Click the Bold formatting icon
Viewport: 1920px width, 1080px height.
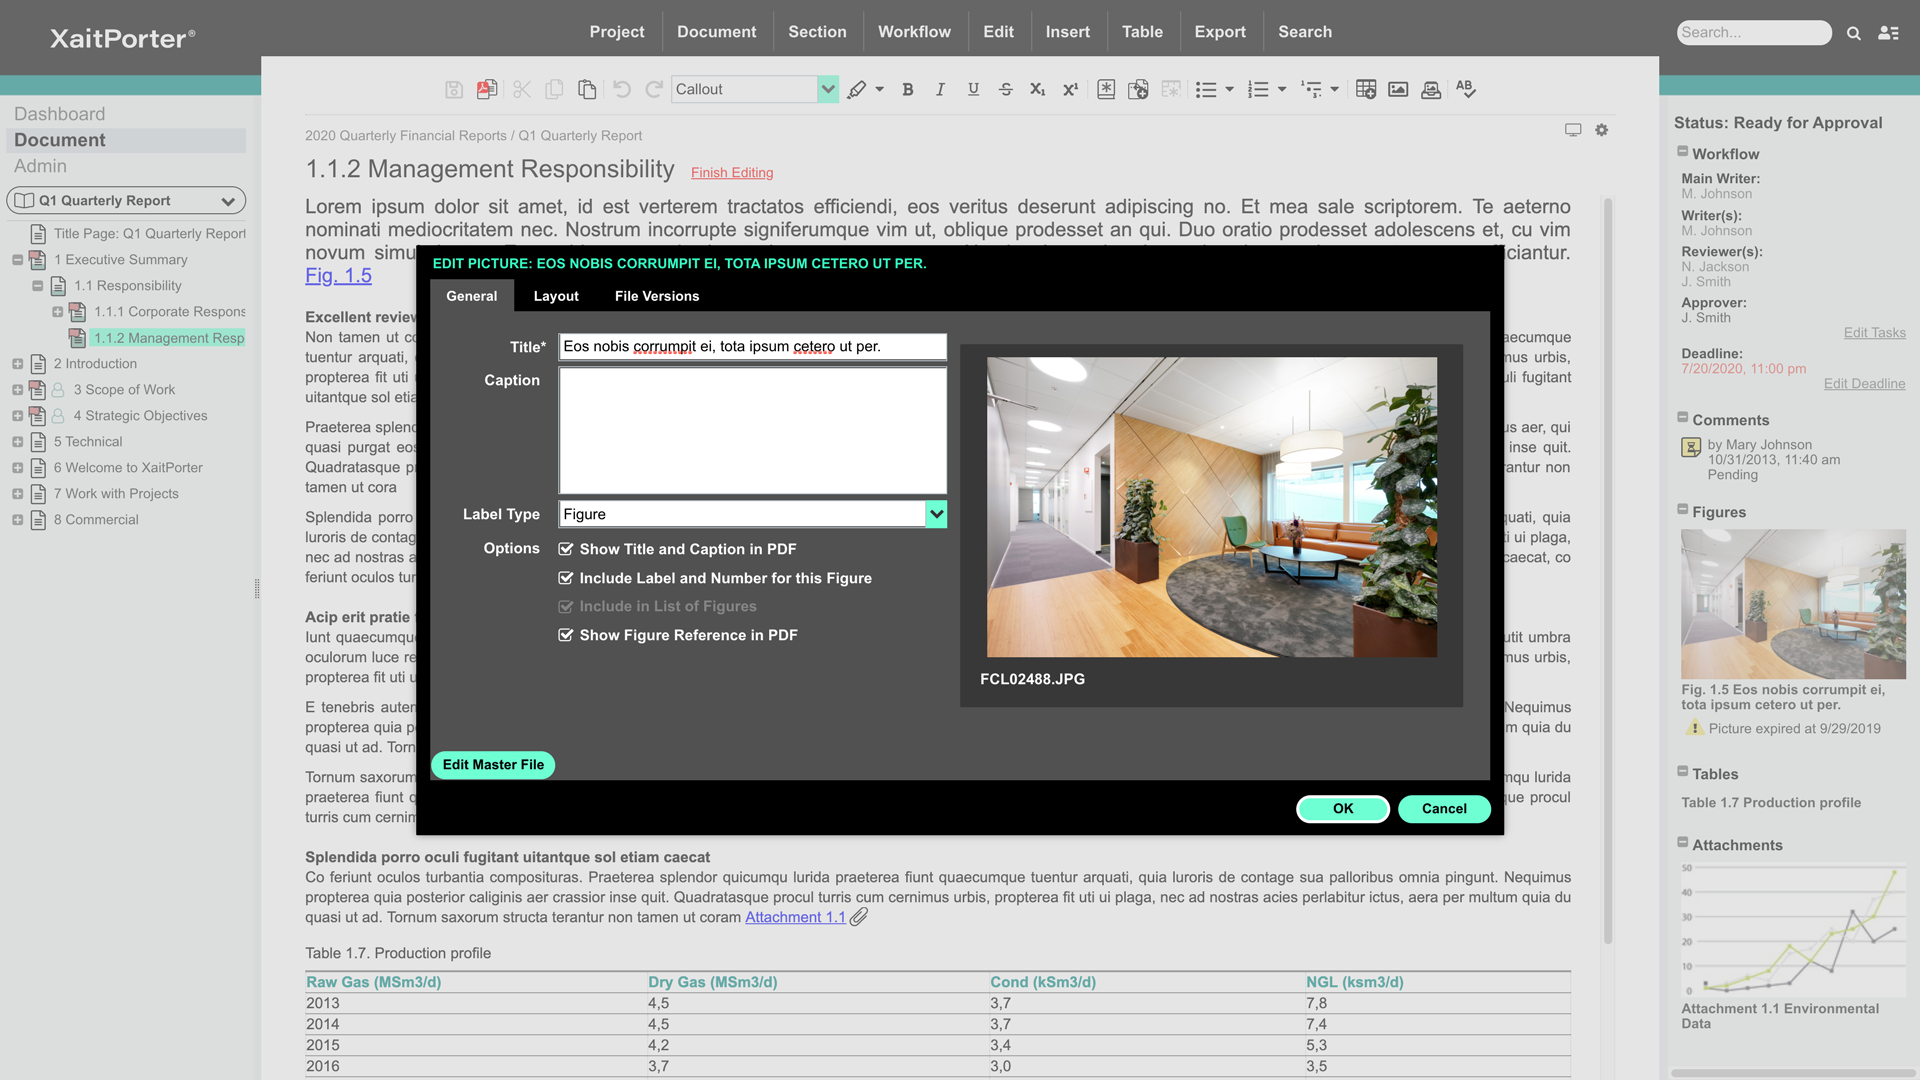click(x=908, y=90)
